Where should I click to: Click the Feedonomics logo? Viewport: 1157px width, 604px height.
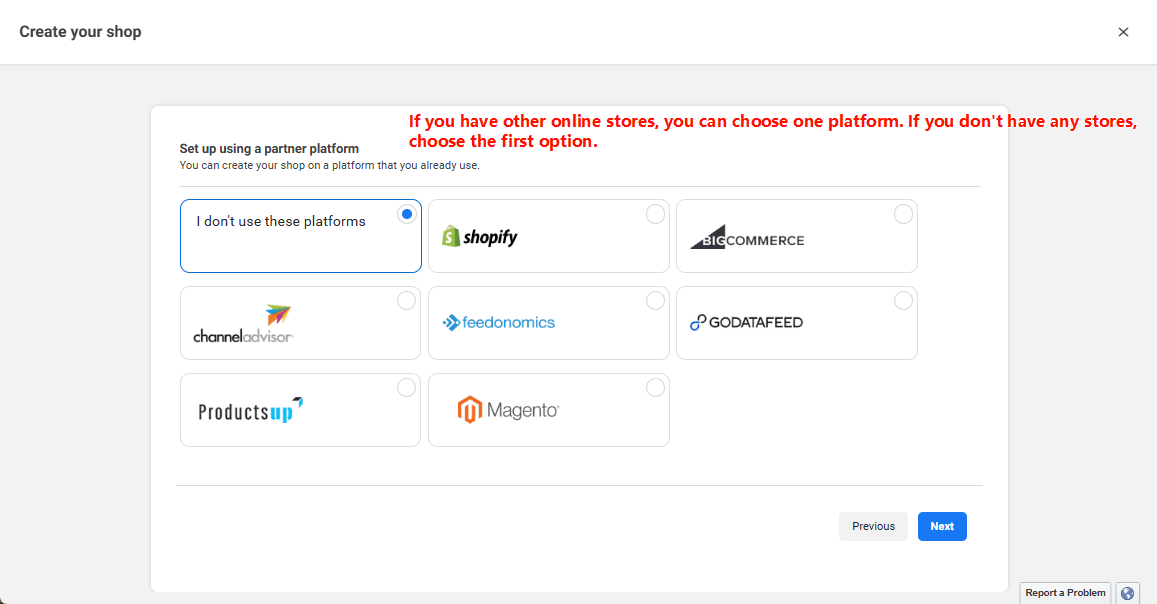click(x=498, y=322)
